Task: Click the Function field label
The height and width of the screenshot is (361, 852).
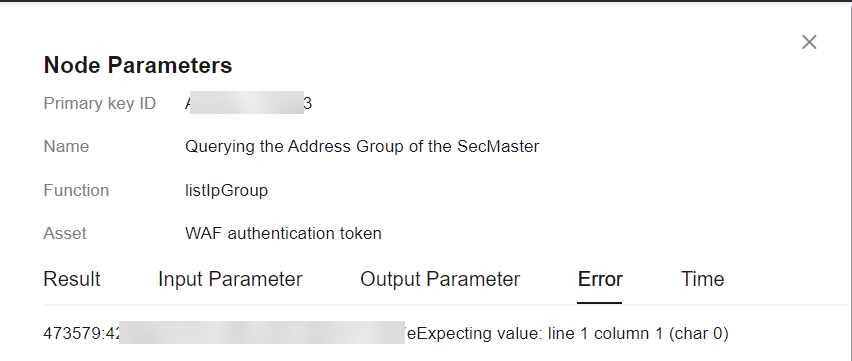Action: (76, 190)
